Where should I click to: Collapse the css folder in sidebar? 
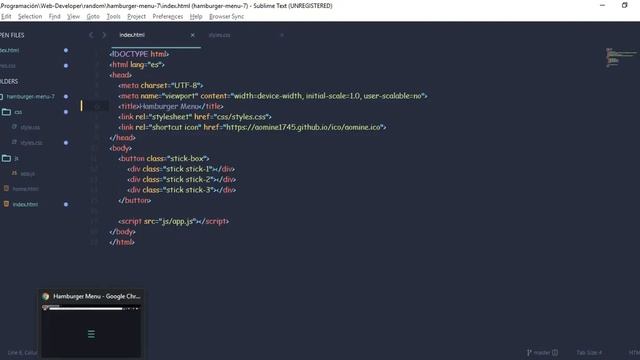pyautogui.click(x=18, y=112)
